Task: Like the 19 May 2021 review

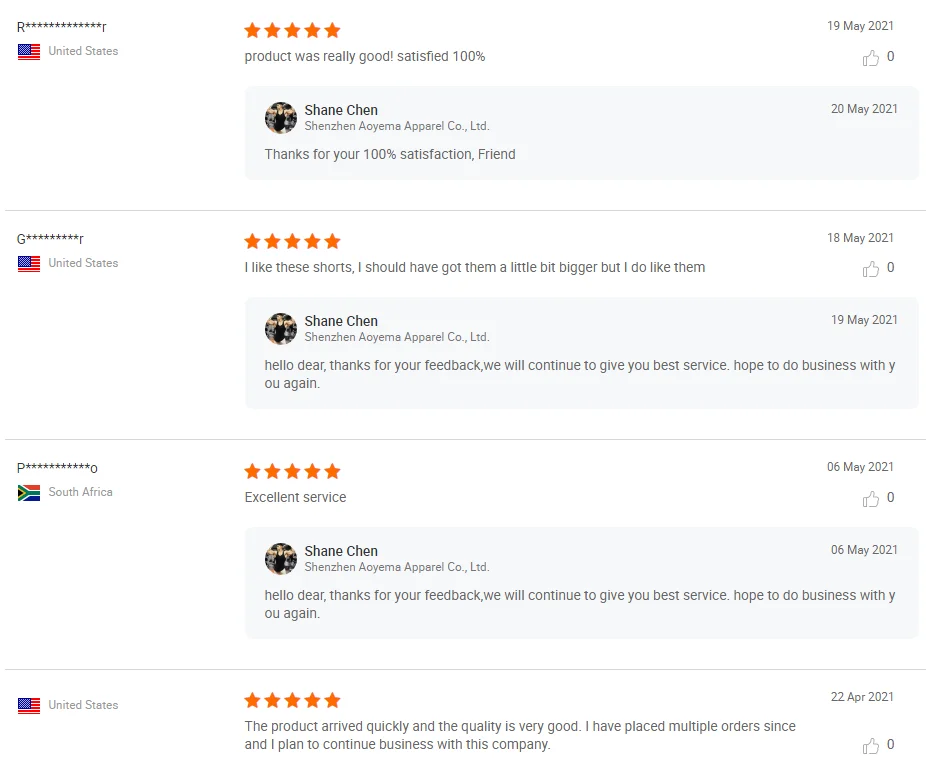Action: point(871,58)
